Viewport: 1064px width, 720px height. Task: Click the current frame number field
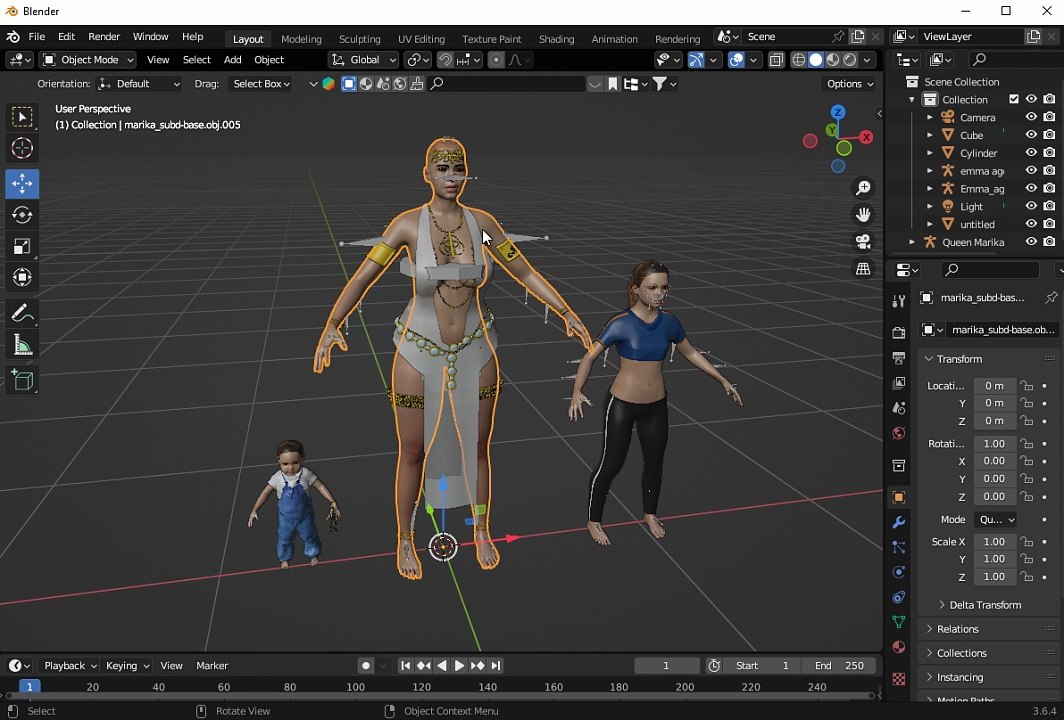point(666,666)
